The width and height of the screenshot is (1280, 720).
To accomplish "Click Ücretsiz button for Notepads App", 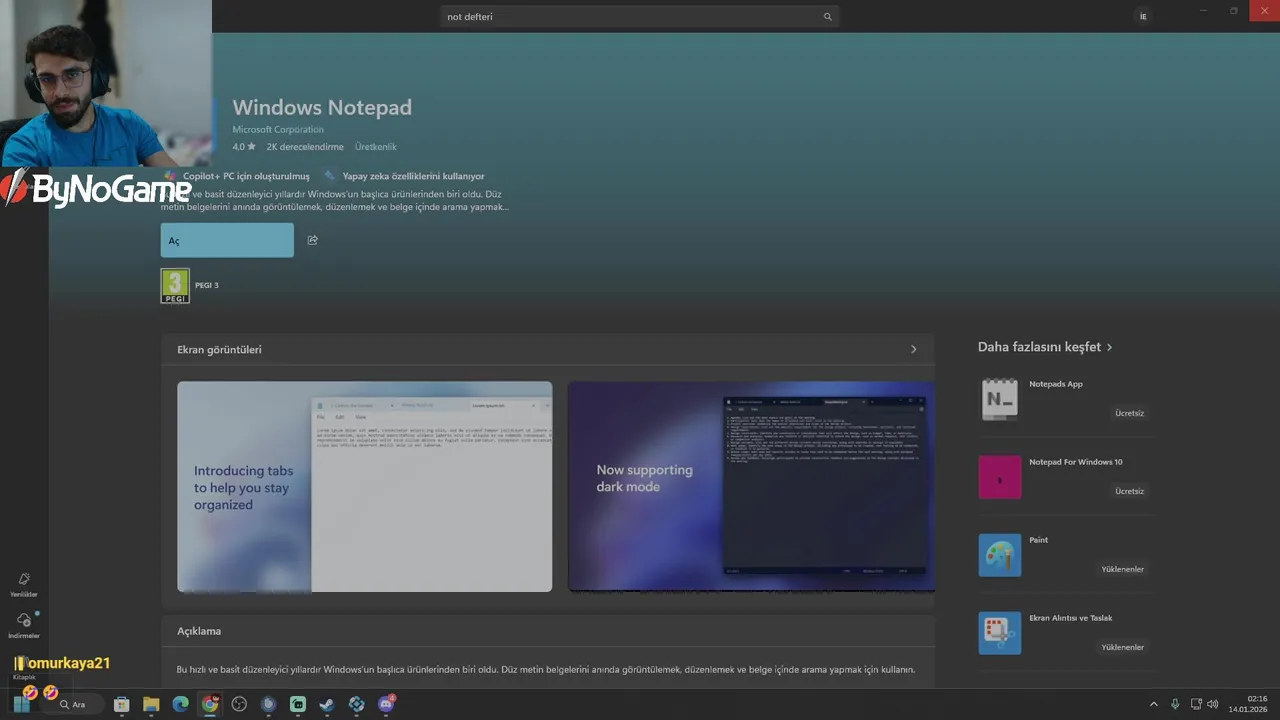I will (x=1129, y=413).
